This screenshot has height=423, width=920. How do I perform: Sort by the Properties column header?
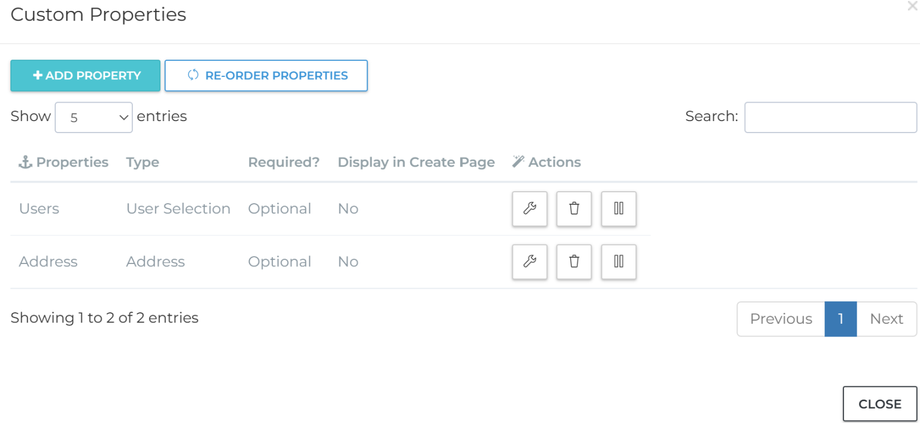[x=64, y=162]
